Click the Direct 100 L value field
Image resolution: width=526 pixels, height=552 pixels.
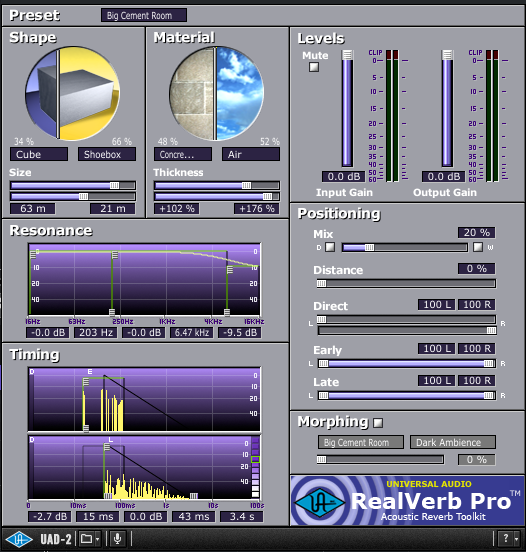pyautogui.click(x=437, y=305)
